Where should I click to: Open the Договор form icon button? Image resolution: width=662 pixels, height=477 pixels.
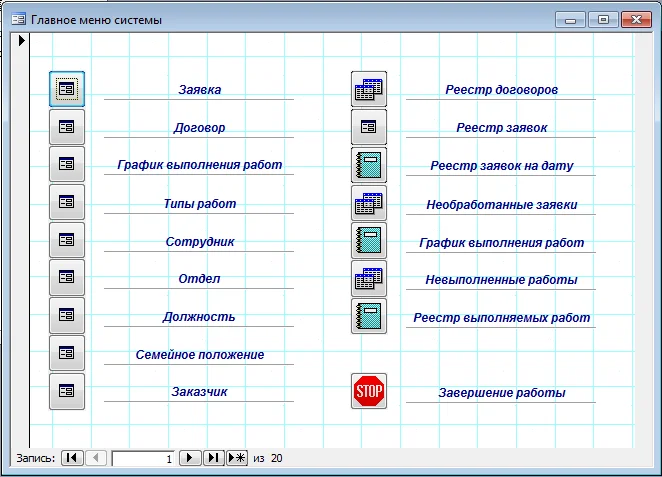[67, 127]
